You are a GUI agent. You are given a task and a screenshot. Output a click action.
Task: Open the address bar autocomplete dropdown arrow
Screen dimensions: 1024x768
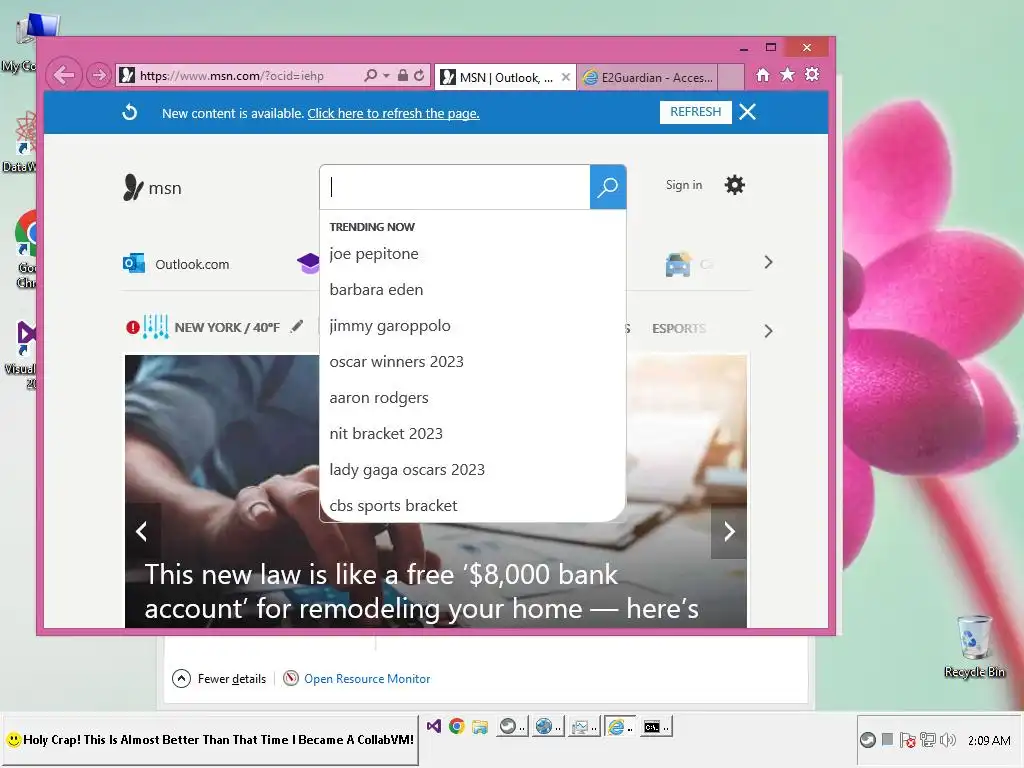[x=386, y=76]
